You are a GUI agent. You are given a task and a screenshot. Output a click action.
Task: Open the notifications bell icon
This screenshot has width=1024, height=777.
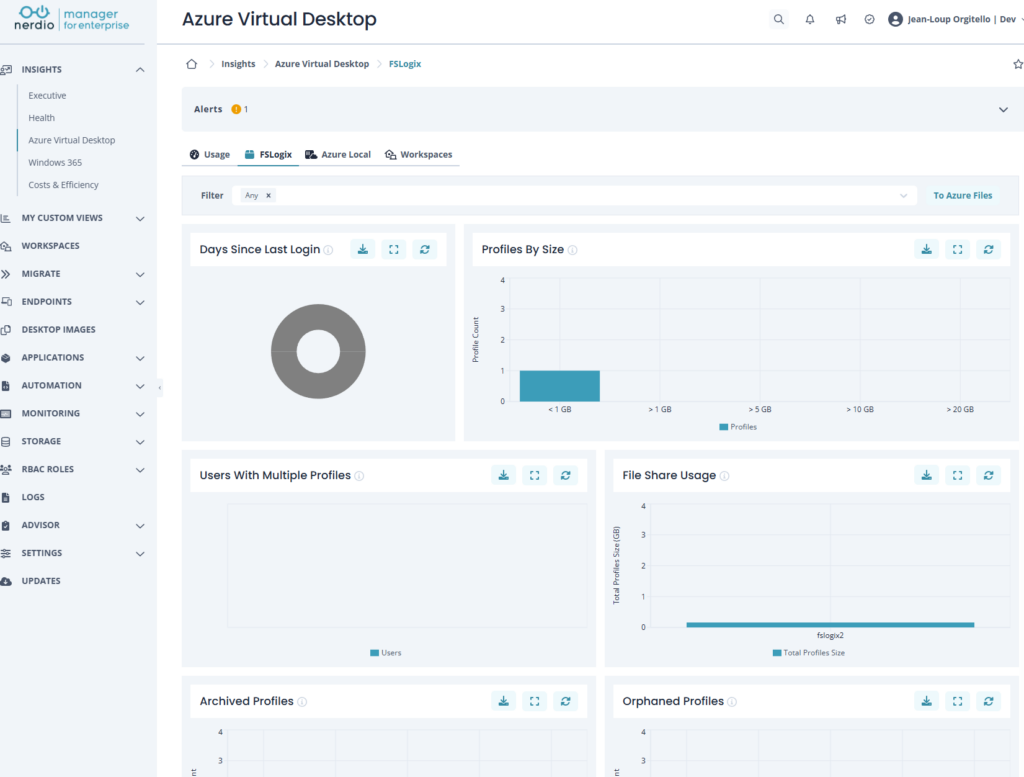pos(810,20)
